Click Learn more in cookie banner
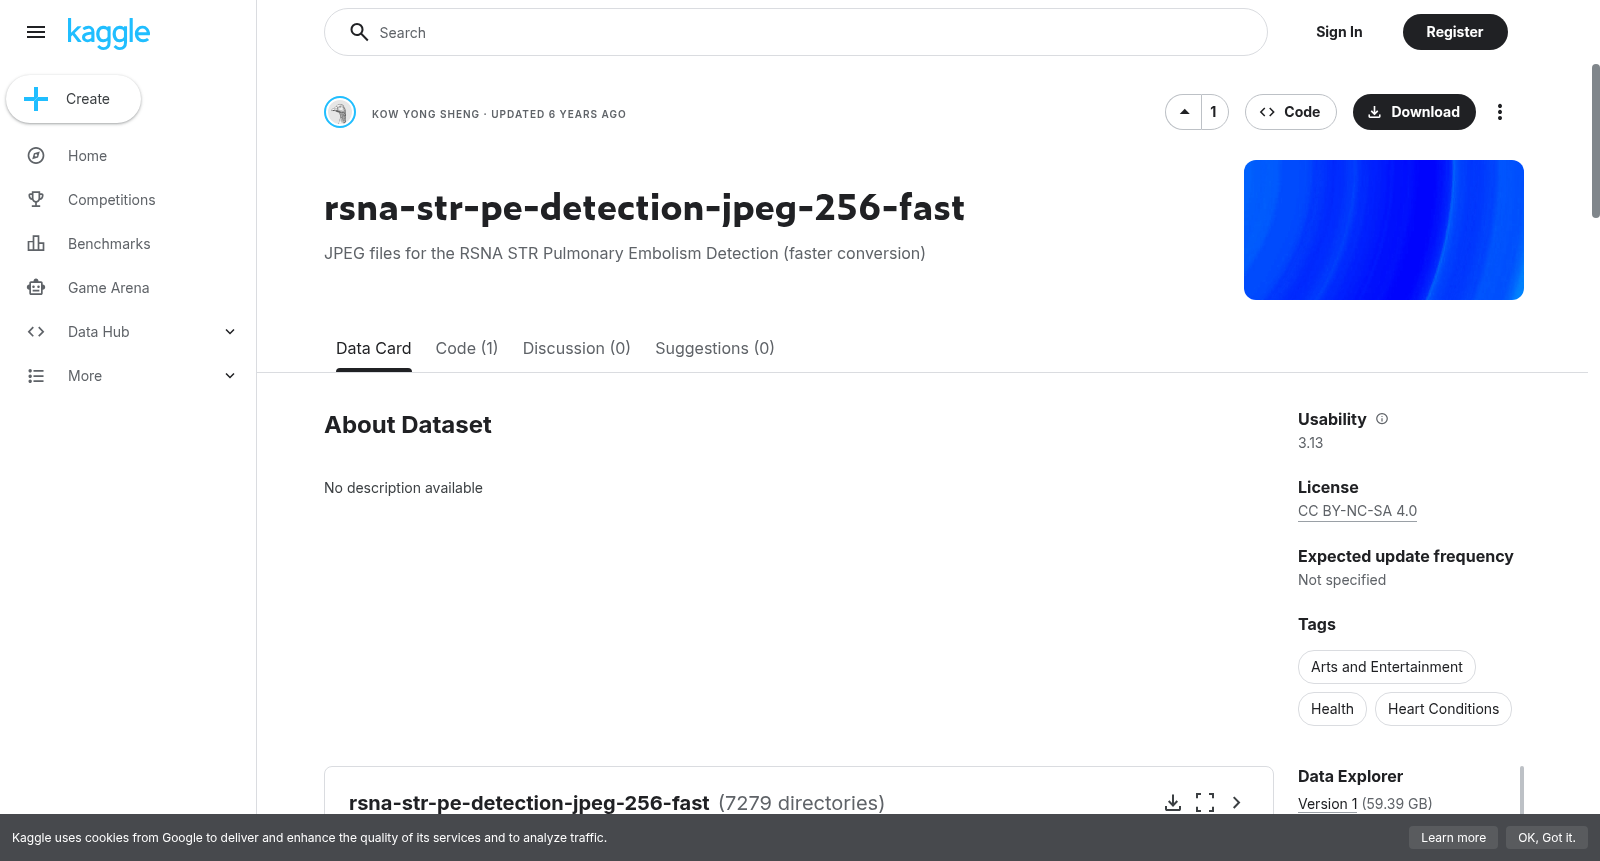This screenshot has height=861, width=1600. pyautogui.click(x=1454, y=838)
